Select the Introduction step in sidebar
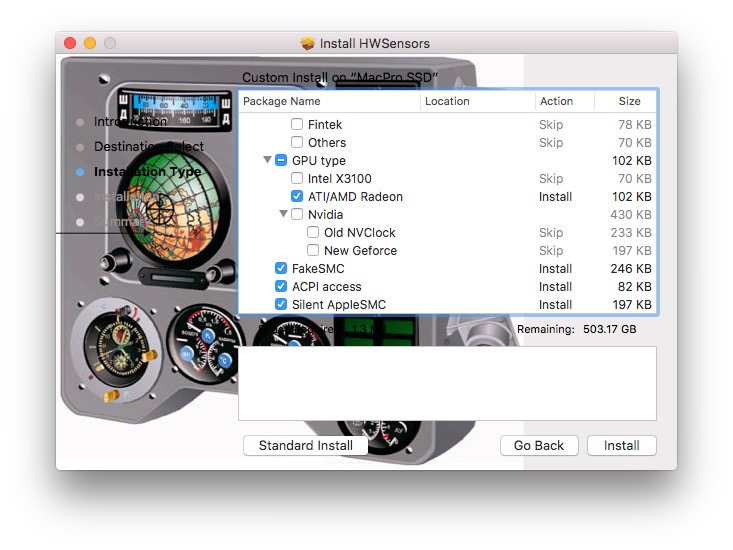 130,121
